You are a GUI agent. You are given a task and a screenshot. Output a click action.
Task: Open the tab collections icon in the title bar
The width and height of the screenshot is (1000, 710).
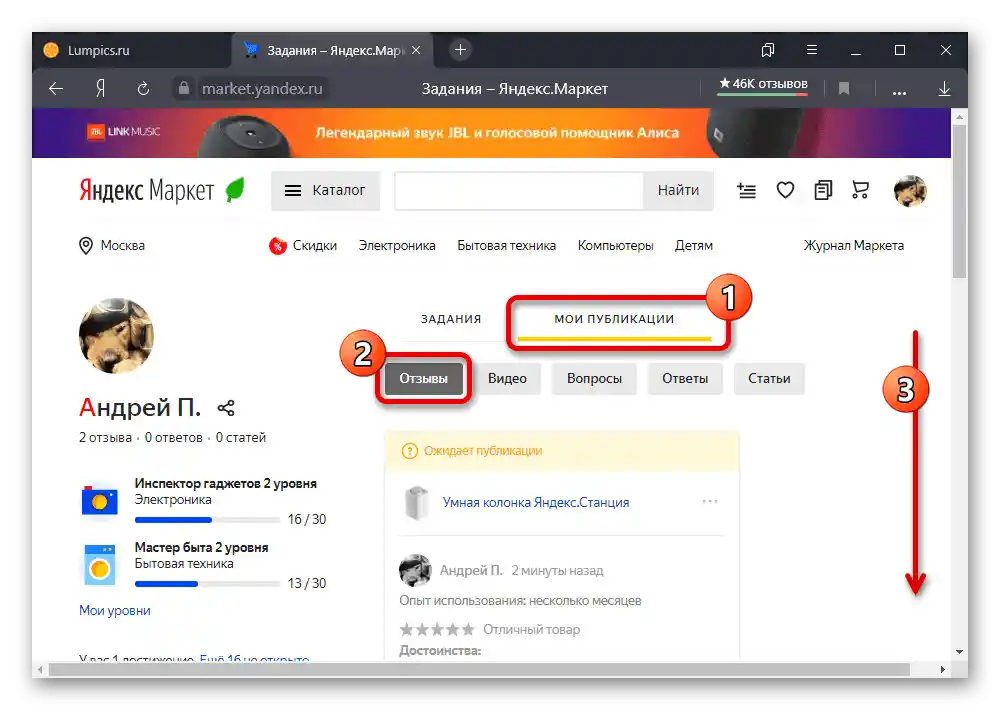point(768,50)
